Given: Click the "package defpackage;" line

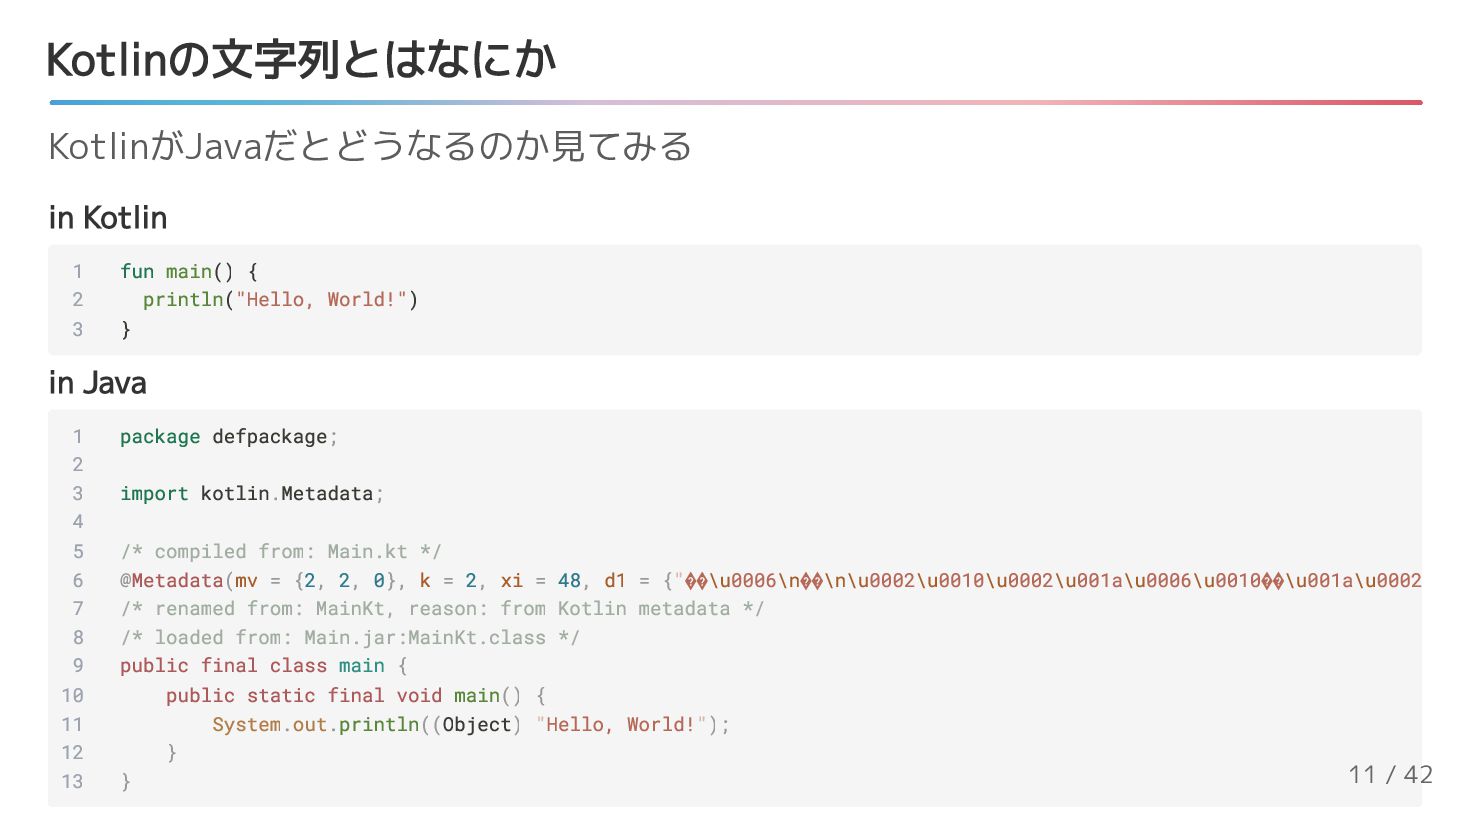Looking at the screenshot, I should (x=229, y=437).
